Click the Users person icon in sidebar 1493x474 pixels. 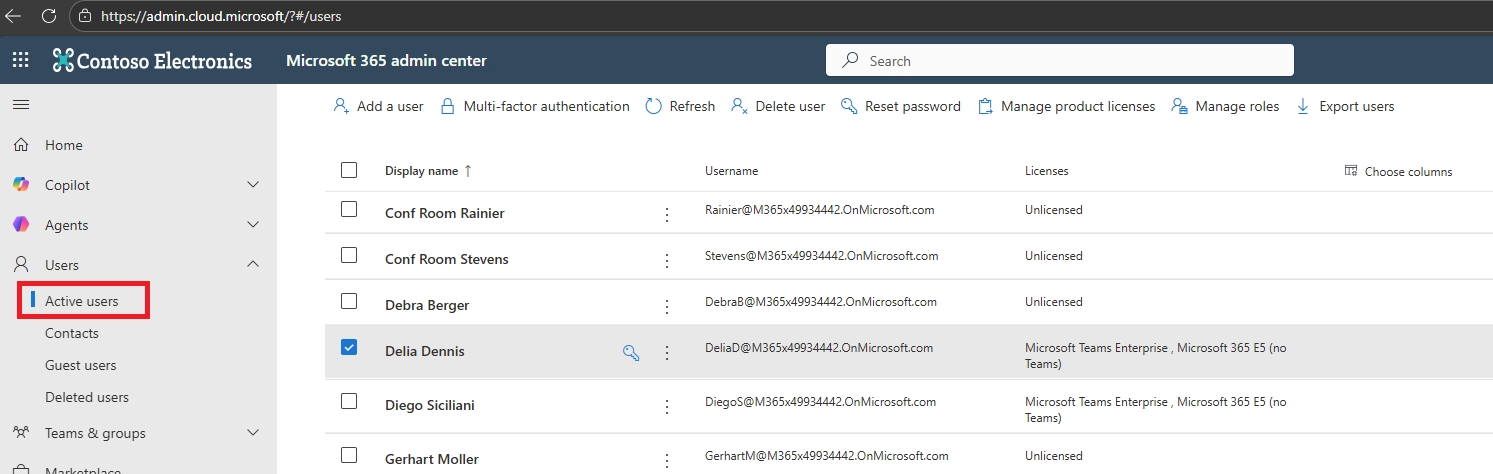point(21,265)
